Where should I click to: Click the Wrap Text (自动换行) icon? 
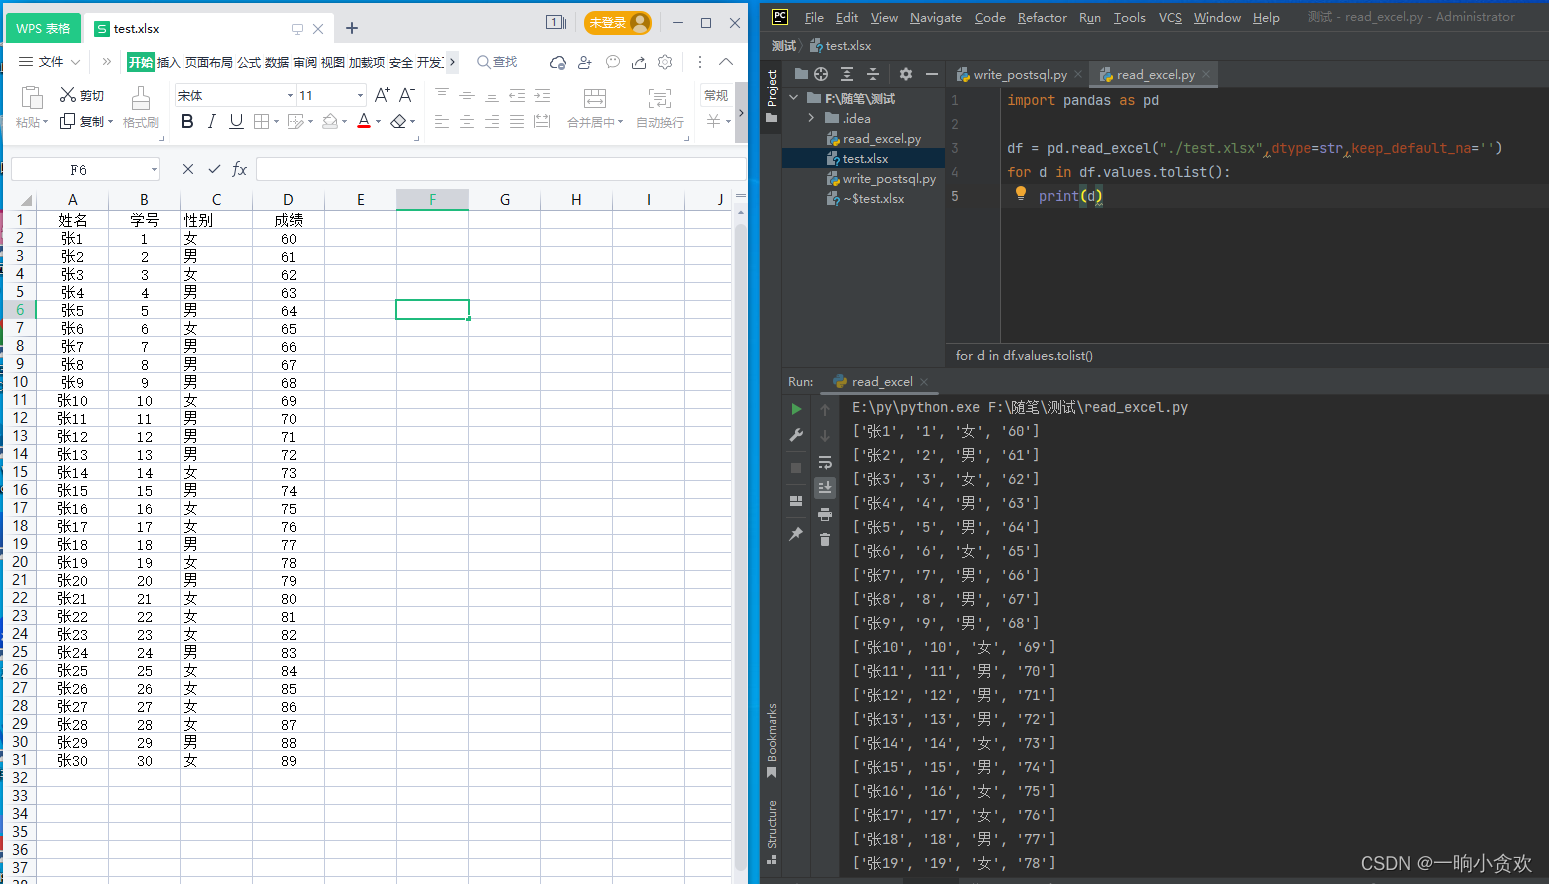(660, 98)
